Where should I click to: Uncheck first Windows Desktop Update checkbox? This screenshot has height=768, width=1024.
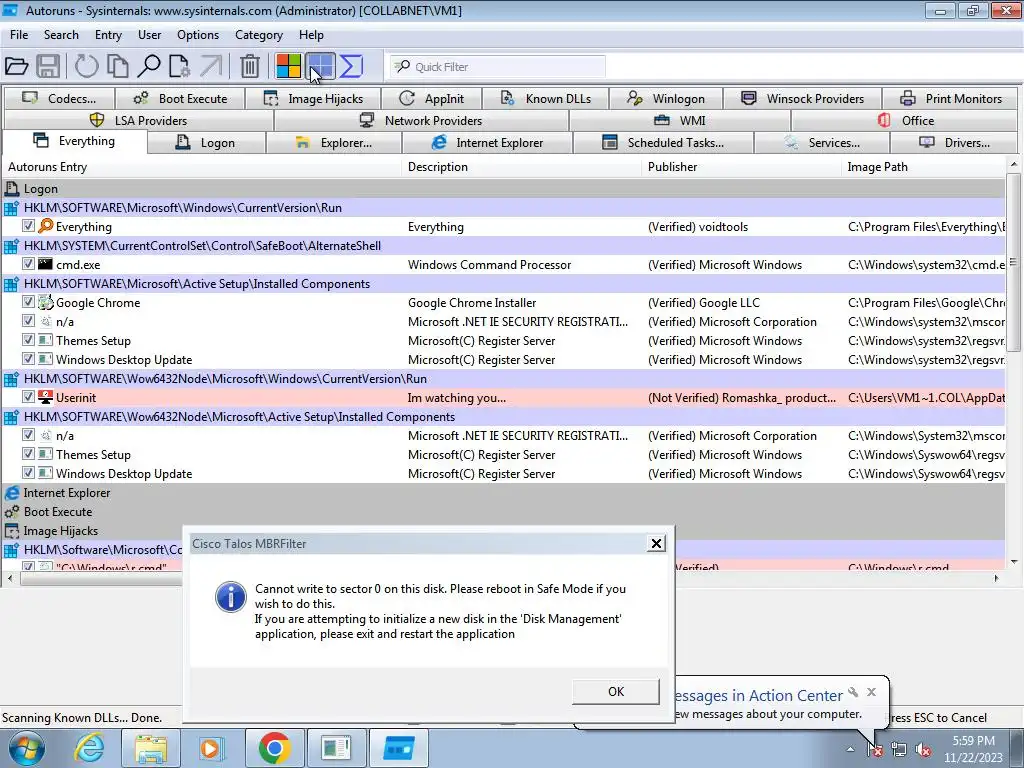[x=28, y=358]
